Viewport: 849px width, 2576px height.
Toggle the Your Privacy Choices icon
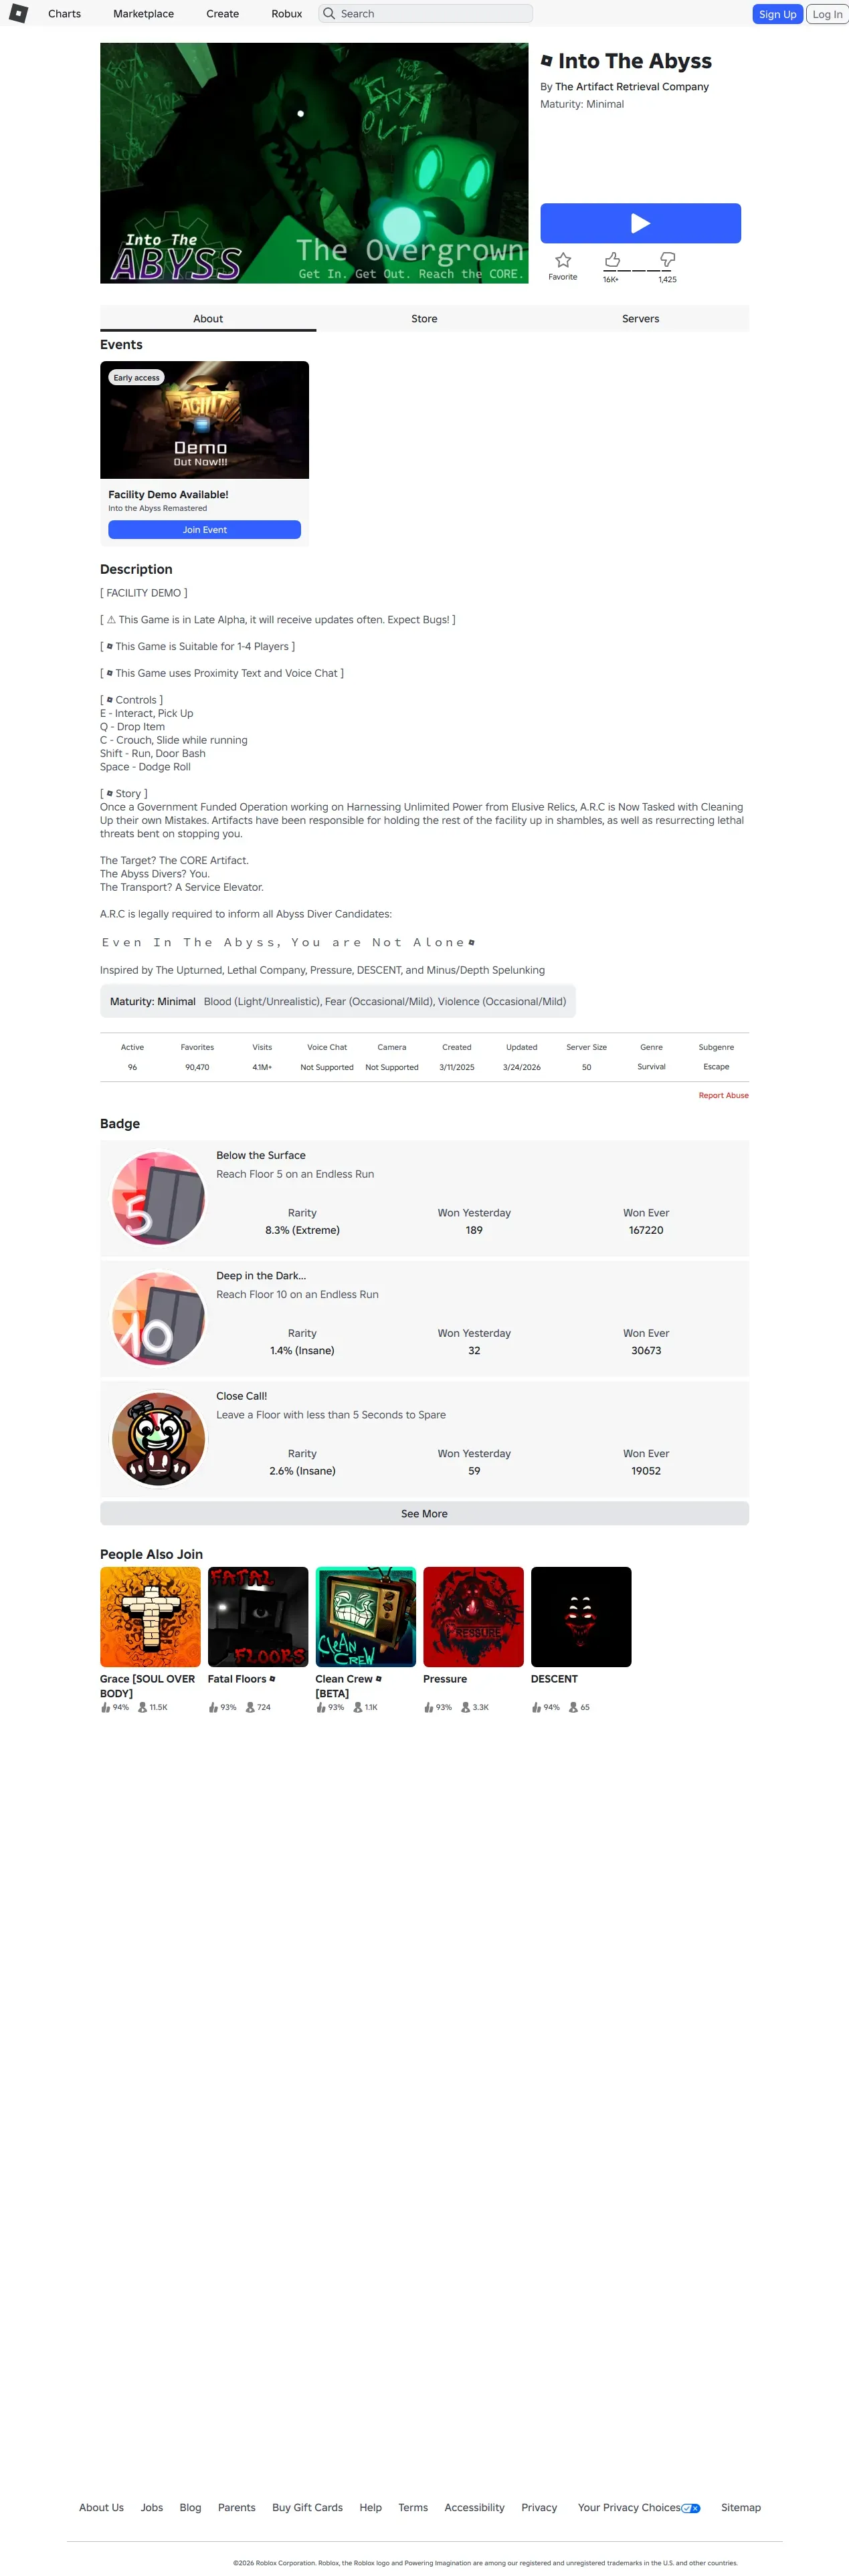click(691, 2508)
